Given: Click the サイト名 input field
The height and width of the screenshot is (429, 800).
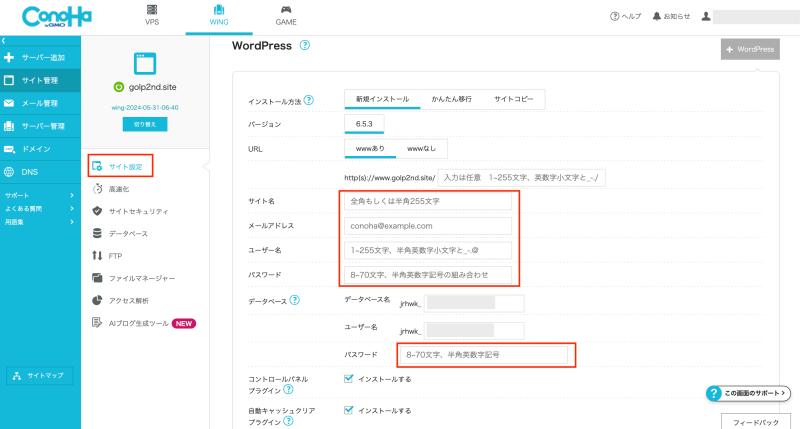Looking at the screenshot, I should click(425, 201).
